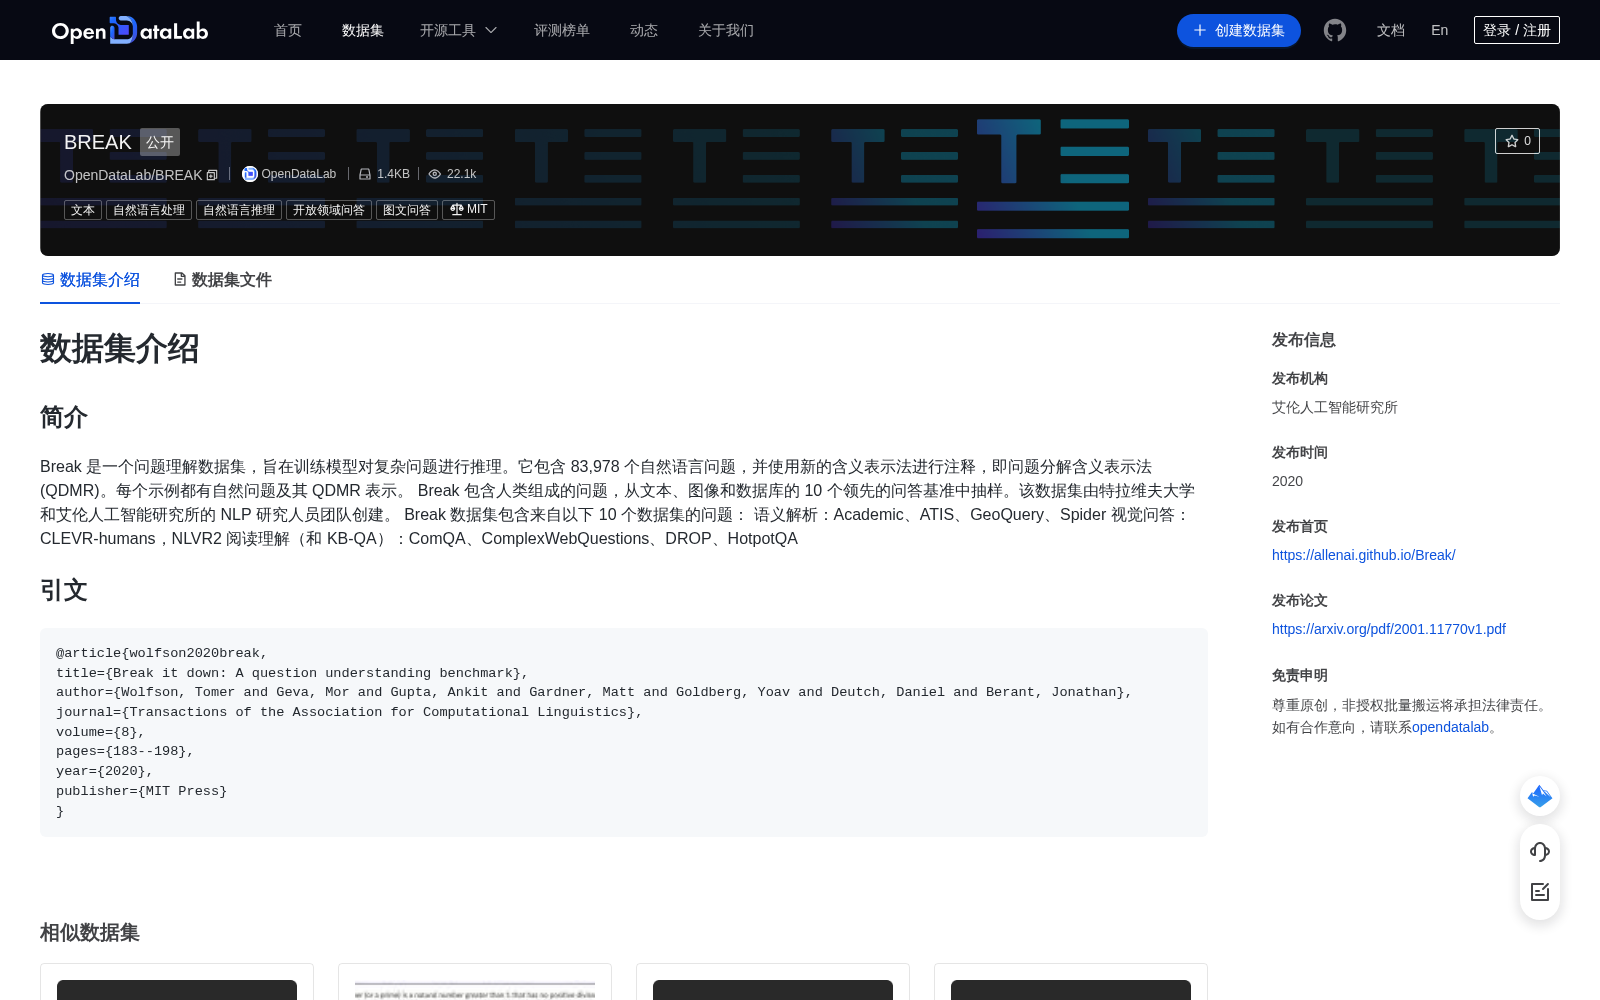Screen dimensions: 1600x1000
Task: Click the 开放领域问答 tag
Action: tap(329, 210)
